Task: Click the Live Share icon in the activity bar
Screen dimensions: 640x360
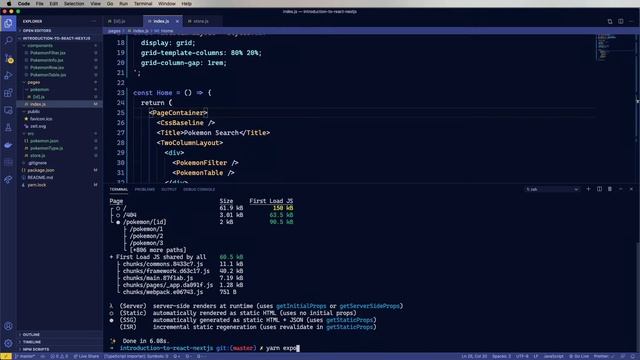Action: (x=8, y=180)
